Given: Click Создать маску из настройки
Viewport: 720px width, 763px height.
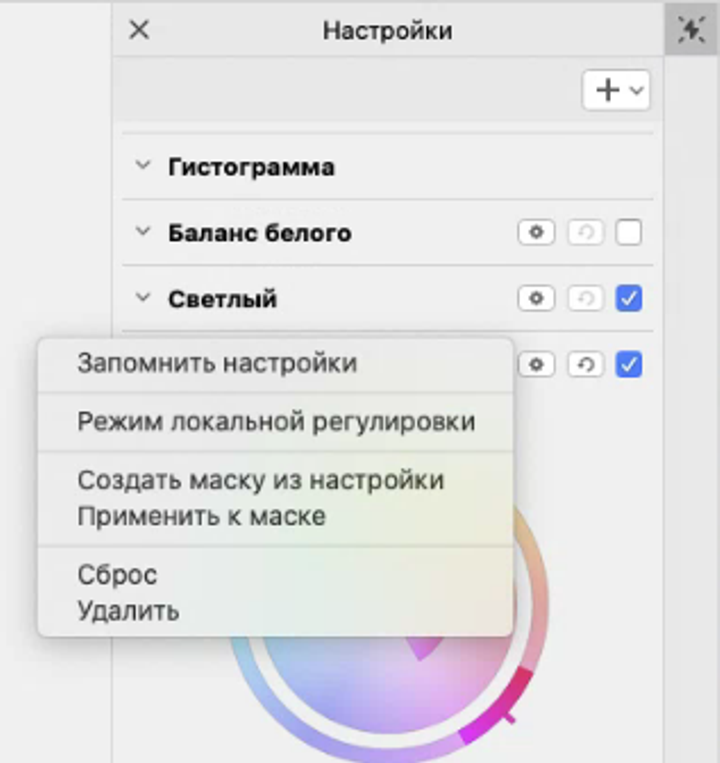Looking at the screenshot, I should coord(261,480).
